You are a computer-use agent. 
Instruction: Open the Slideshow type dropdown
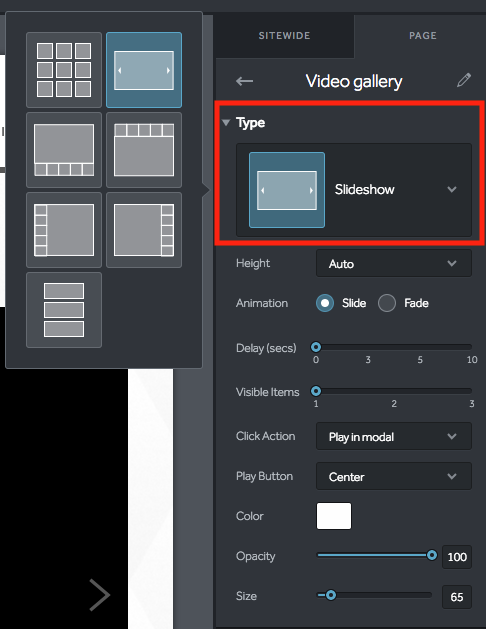tap(354, 190)
